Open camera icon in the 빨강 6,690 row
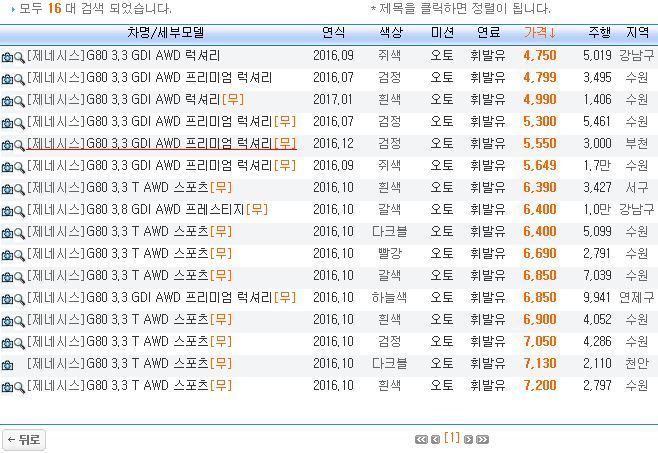 click(7, 255)
